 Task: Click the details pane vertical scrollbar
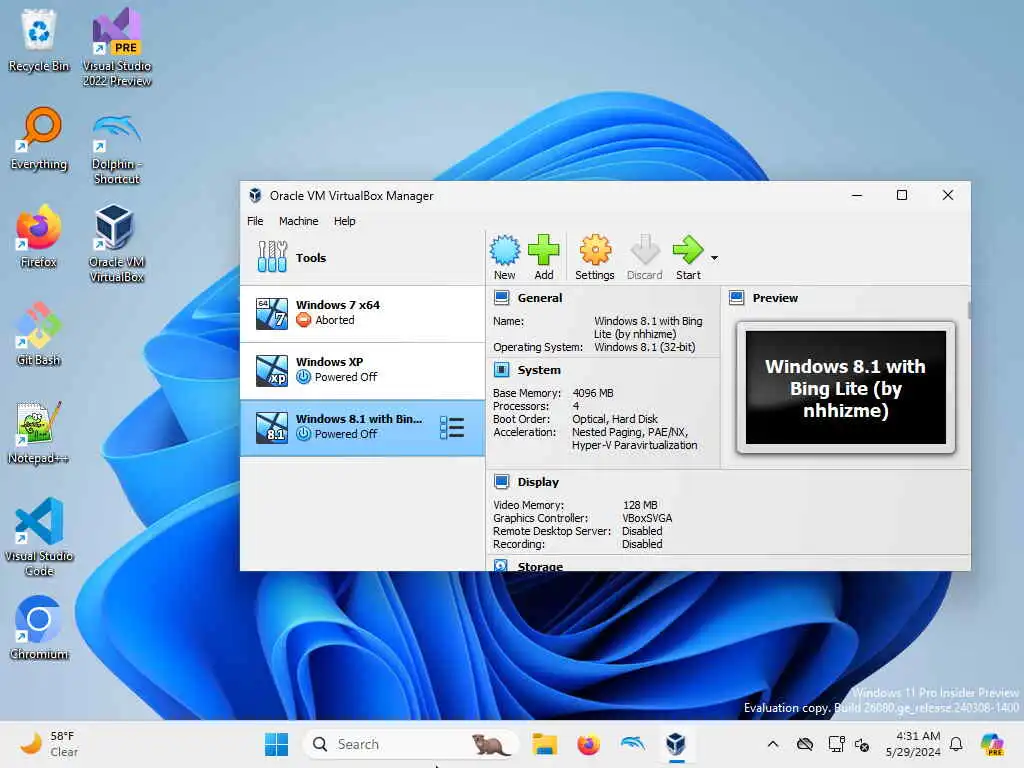click(x=968, y=311)
